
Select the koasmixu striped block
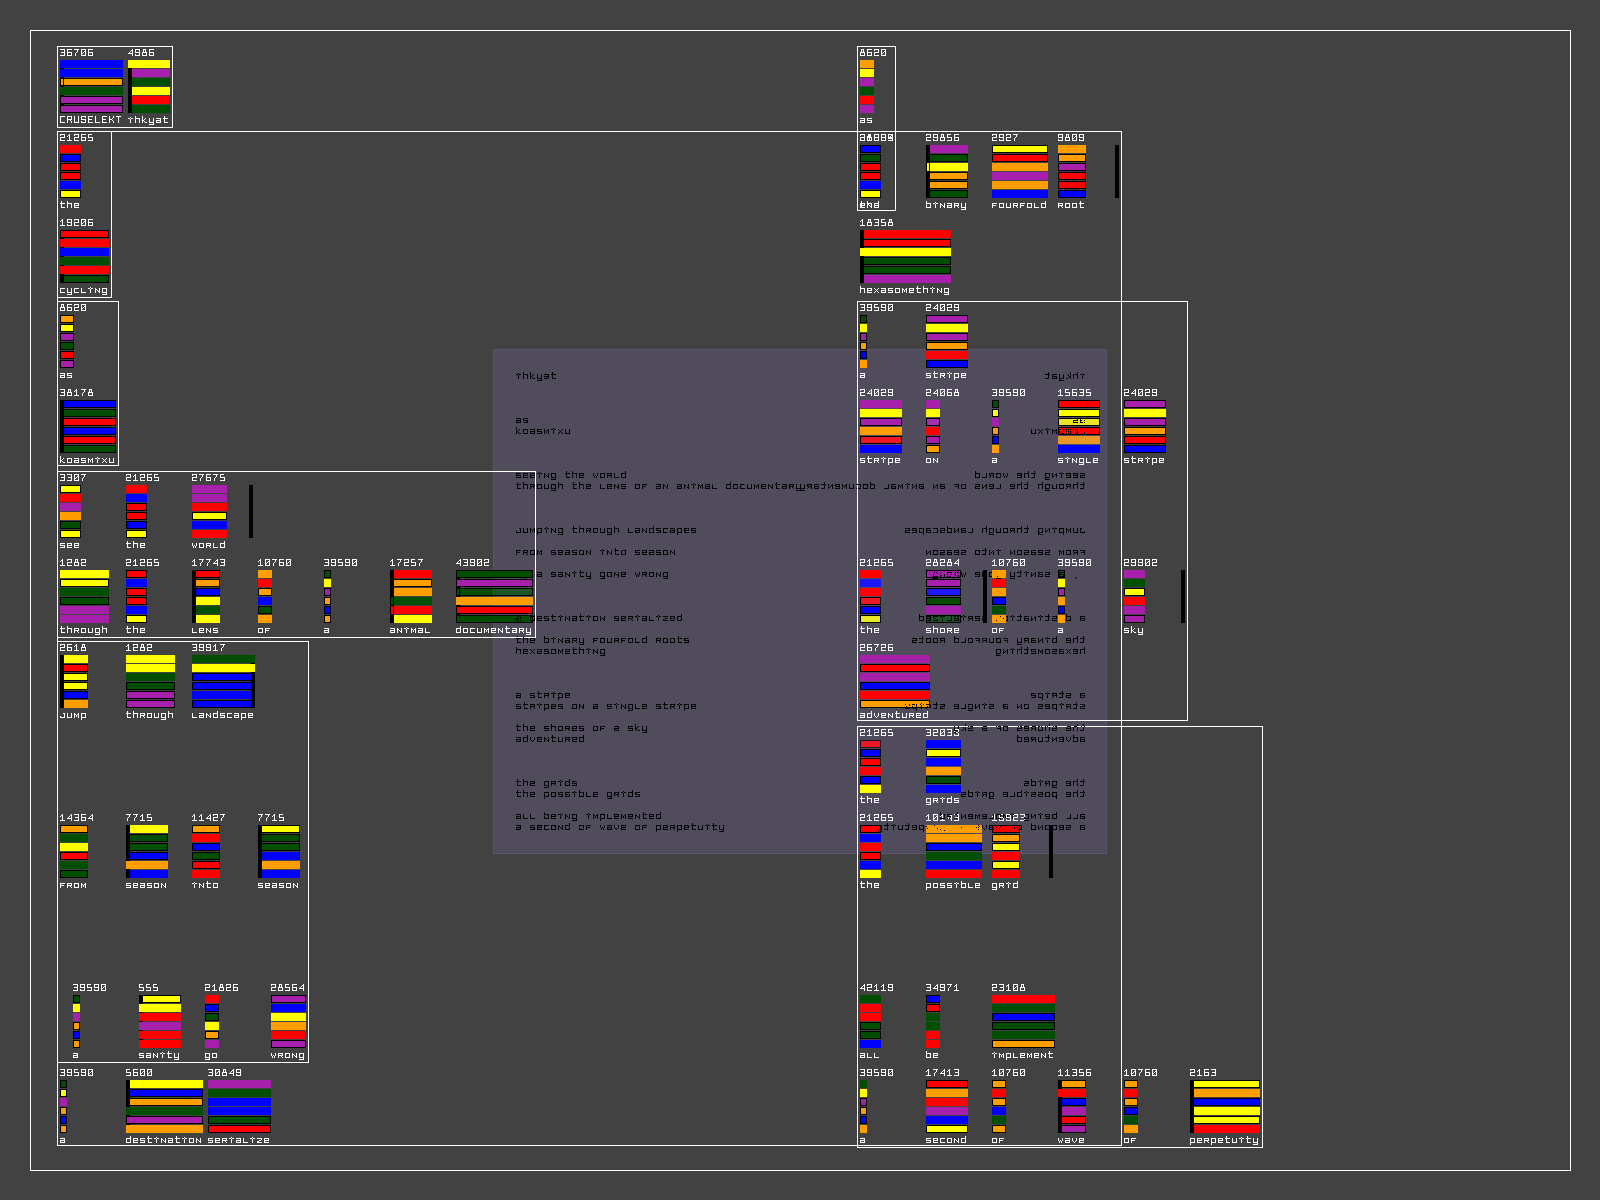(x=89, y=426)
